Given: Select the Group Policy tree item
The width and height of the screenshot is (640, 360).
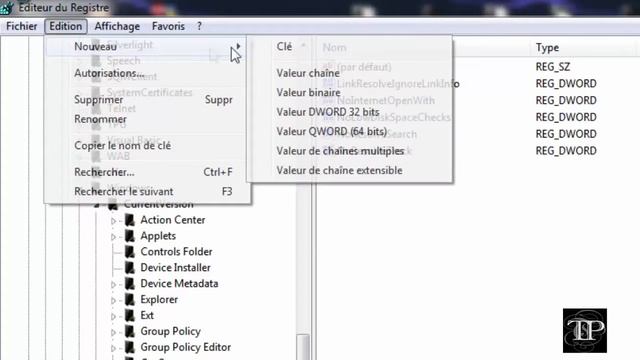Looking at the screenshot, I should tap(171, 331).
